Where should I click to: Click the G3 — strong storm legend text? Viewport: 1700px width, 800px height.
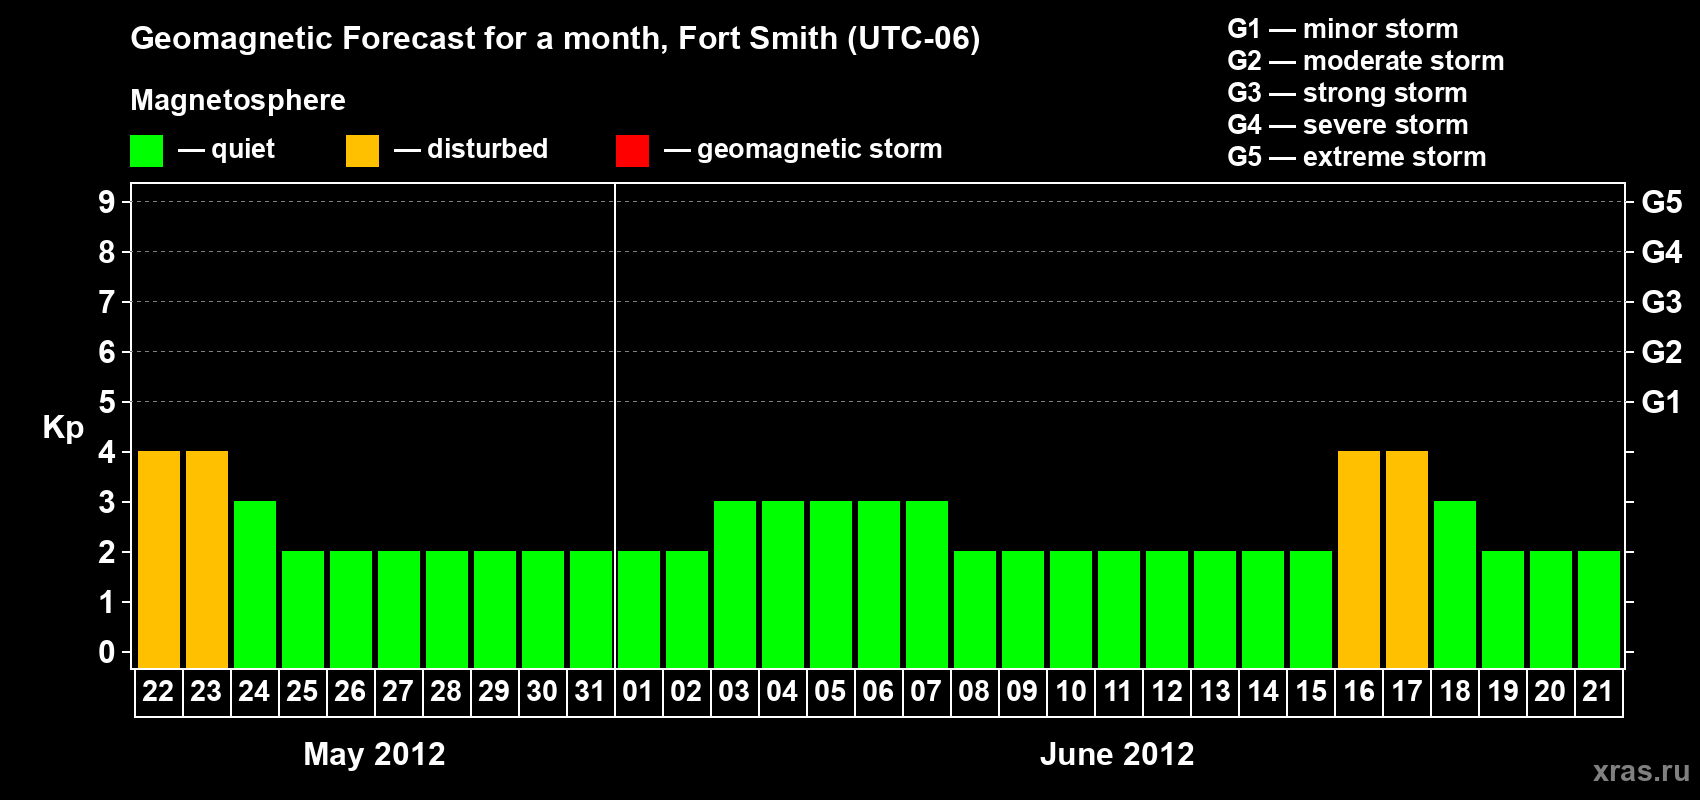[x=1347, y=93]
